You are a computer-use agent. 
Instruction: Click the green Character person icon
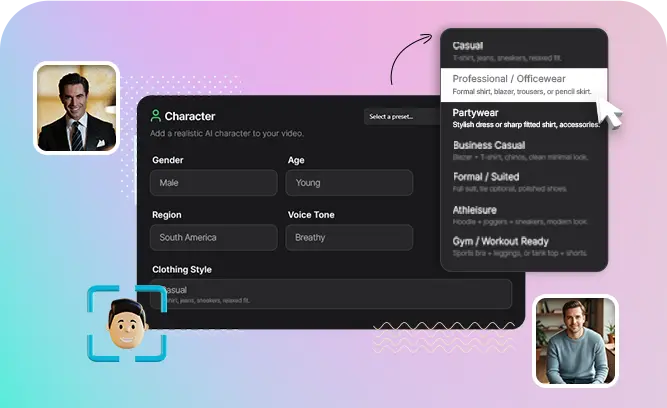pyautogui.click(x=156, y=116)
